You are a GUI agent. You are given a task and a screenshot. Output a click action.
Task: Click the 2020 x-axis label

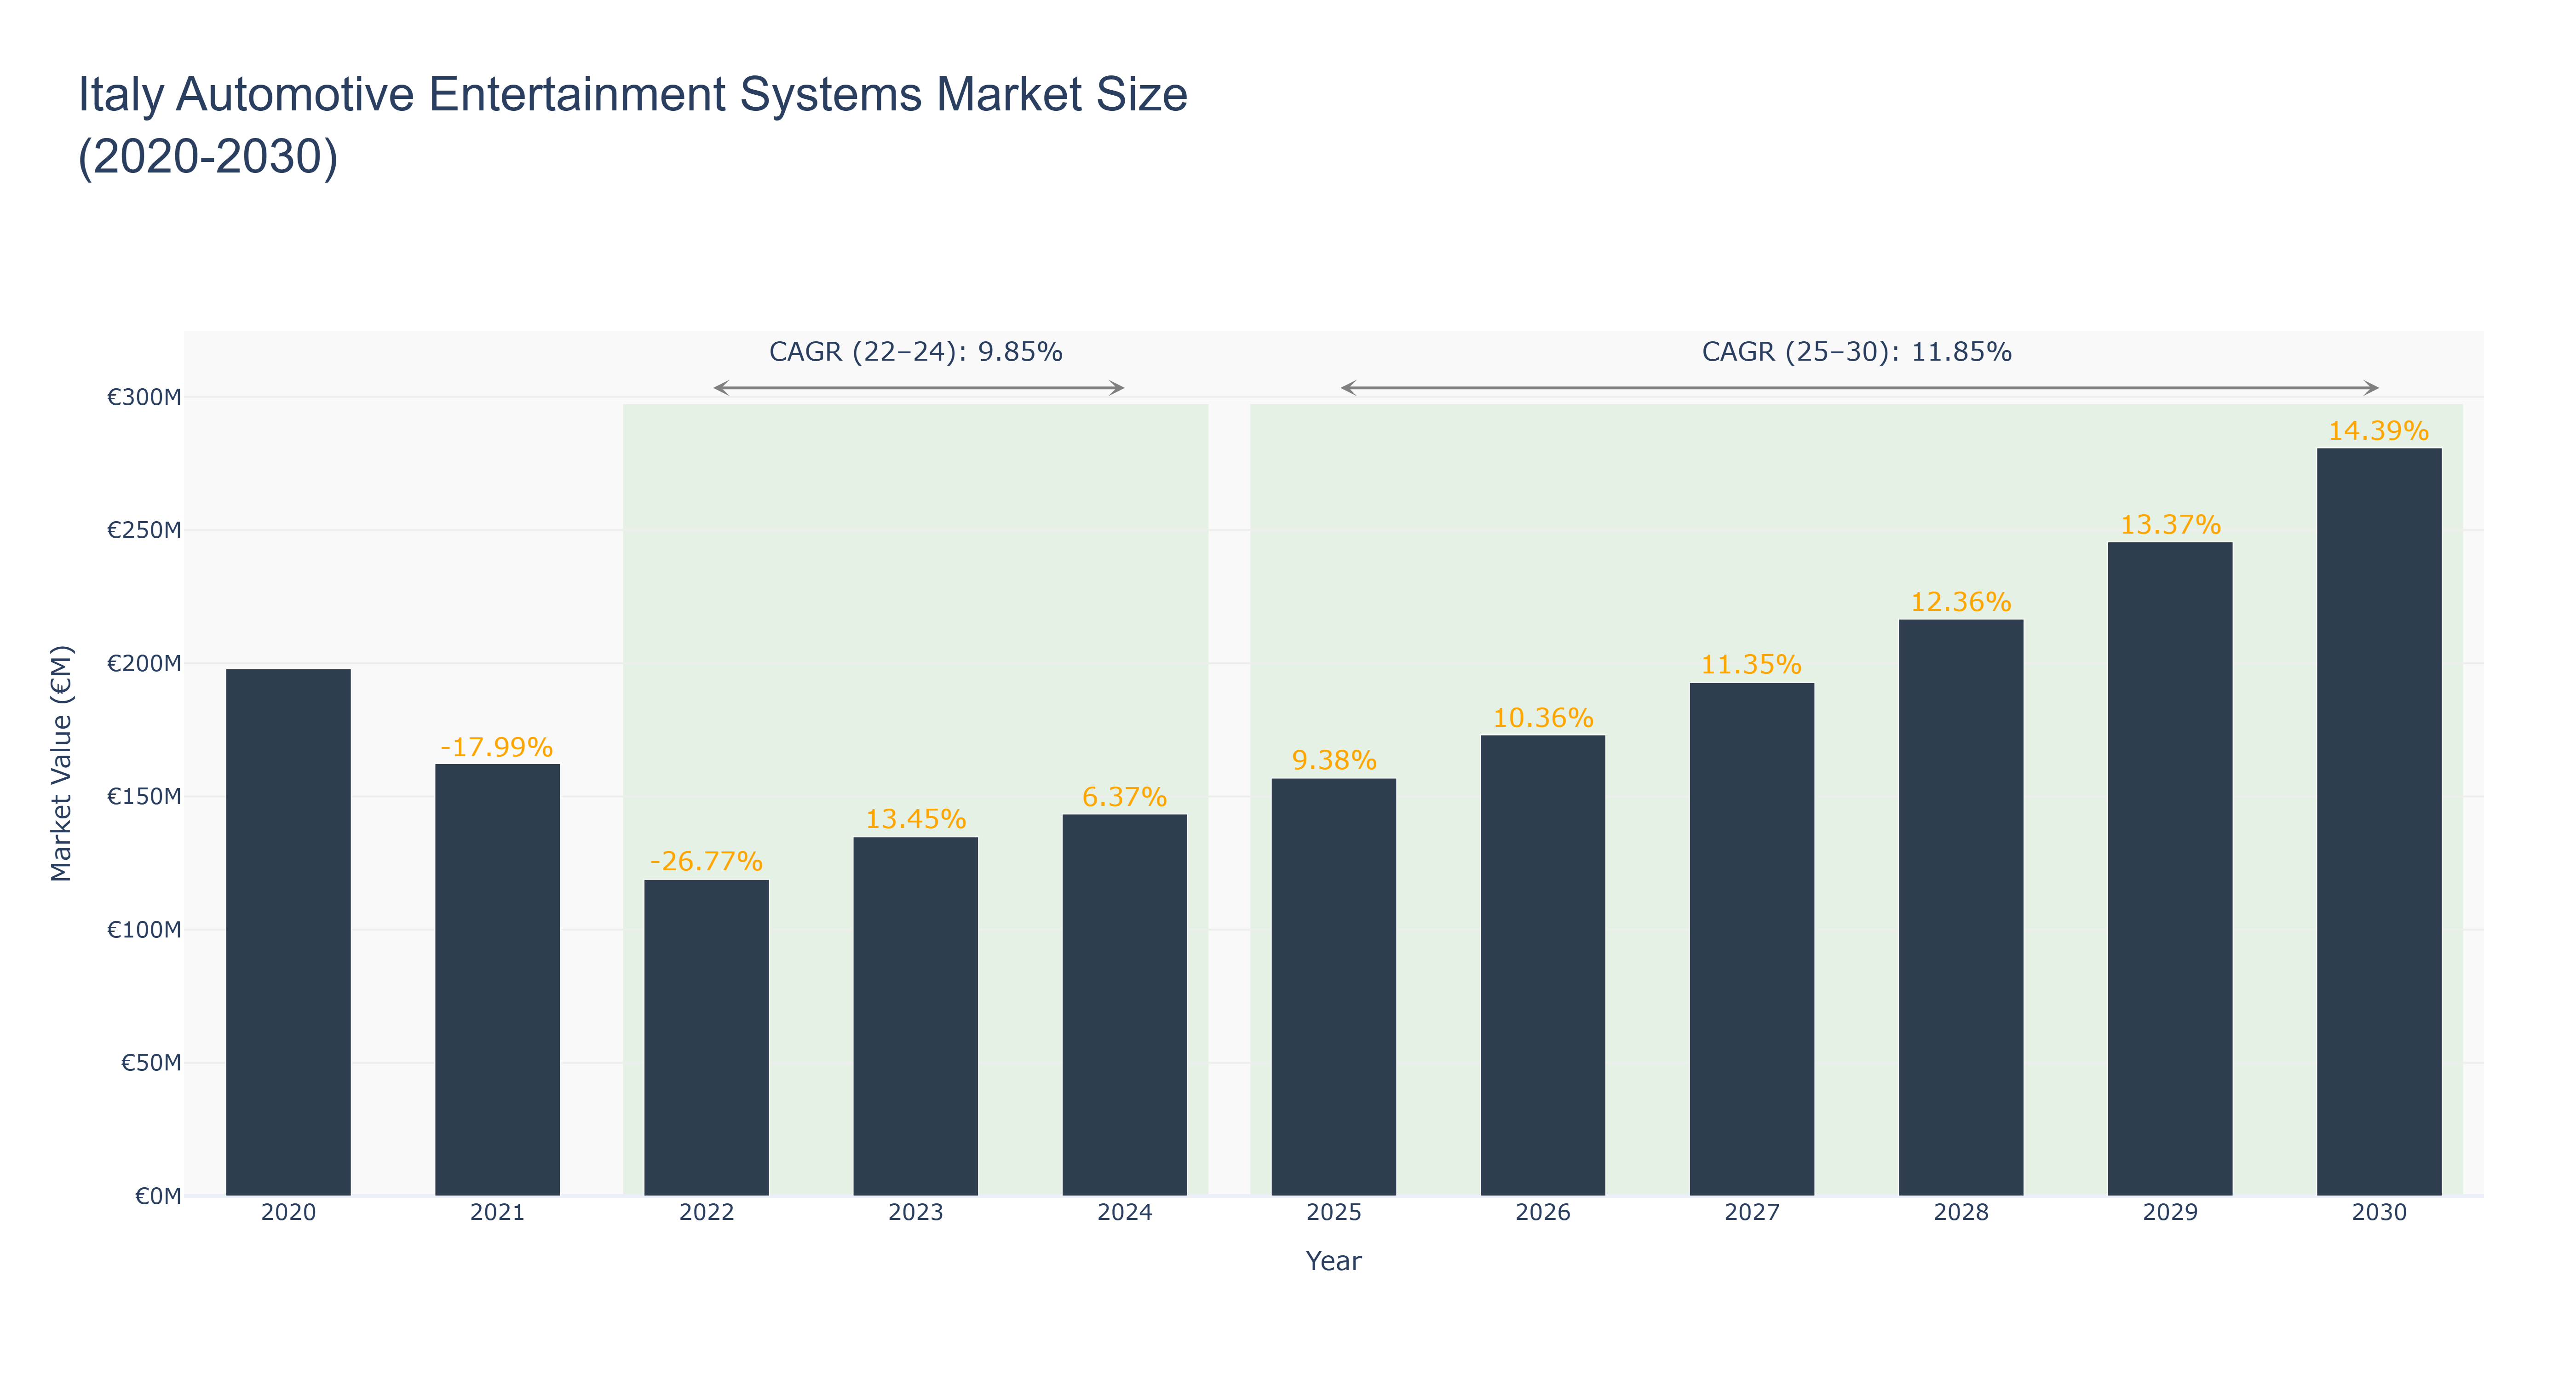coord(288,1213)
